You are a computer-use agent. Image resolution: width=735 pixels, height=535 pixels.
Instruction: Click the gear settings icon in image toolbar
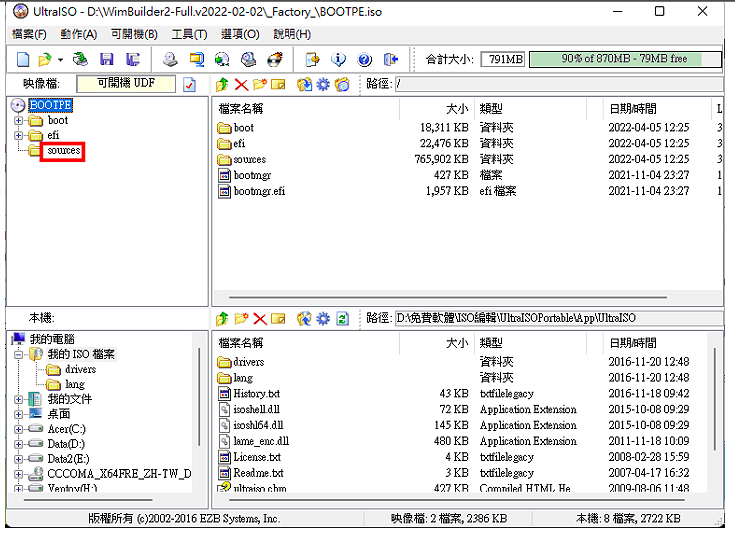(323, 84)
